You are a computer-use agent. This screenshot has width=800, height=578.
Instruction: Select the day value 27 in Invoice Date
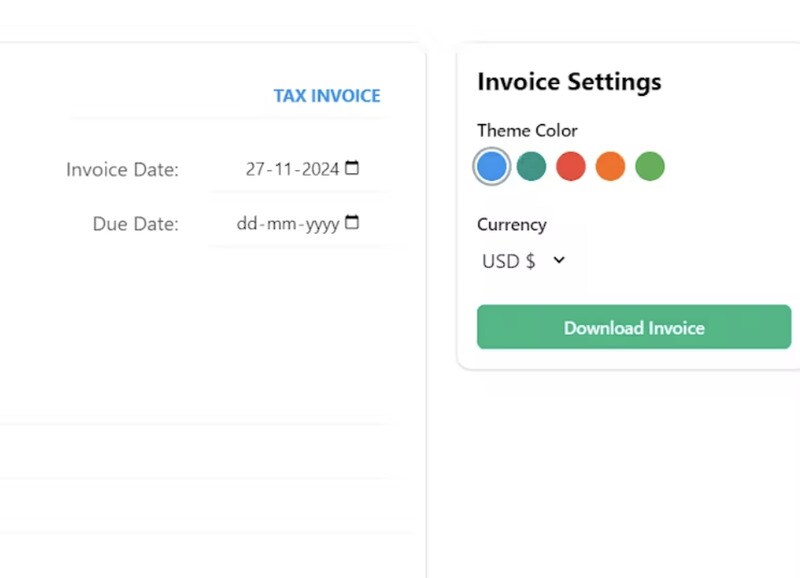tap(255, 170)
